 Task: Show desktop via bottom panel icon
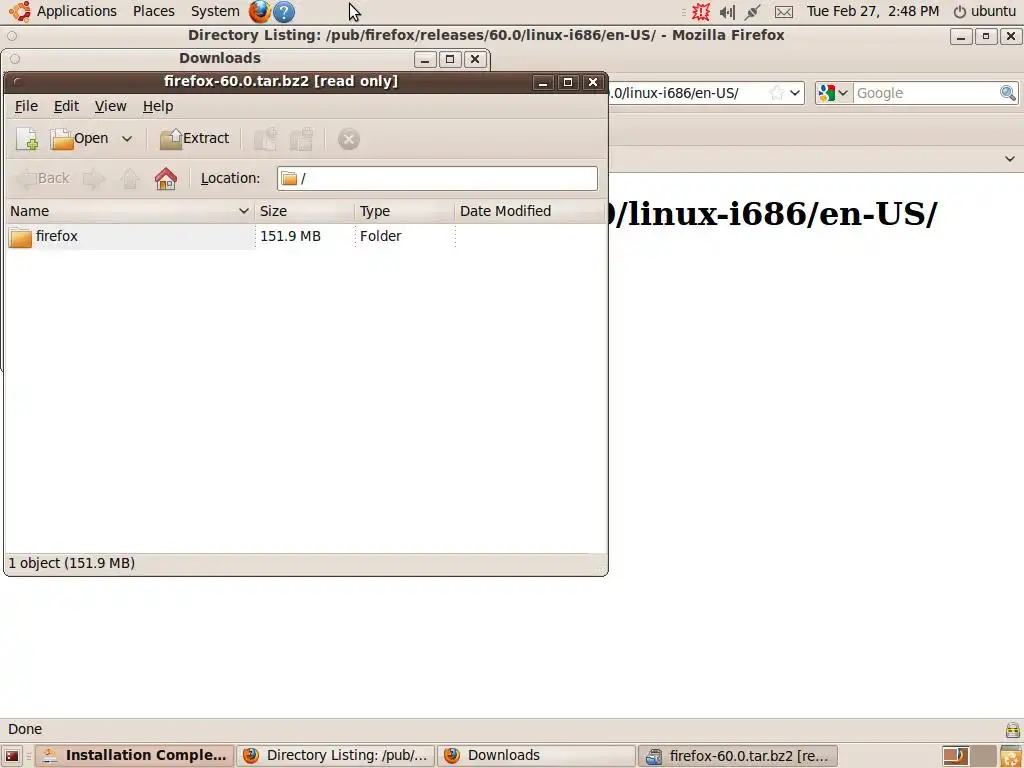(x=12, y=756)
